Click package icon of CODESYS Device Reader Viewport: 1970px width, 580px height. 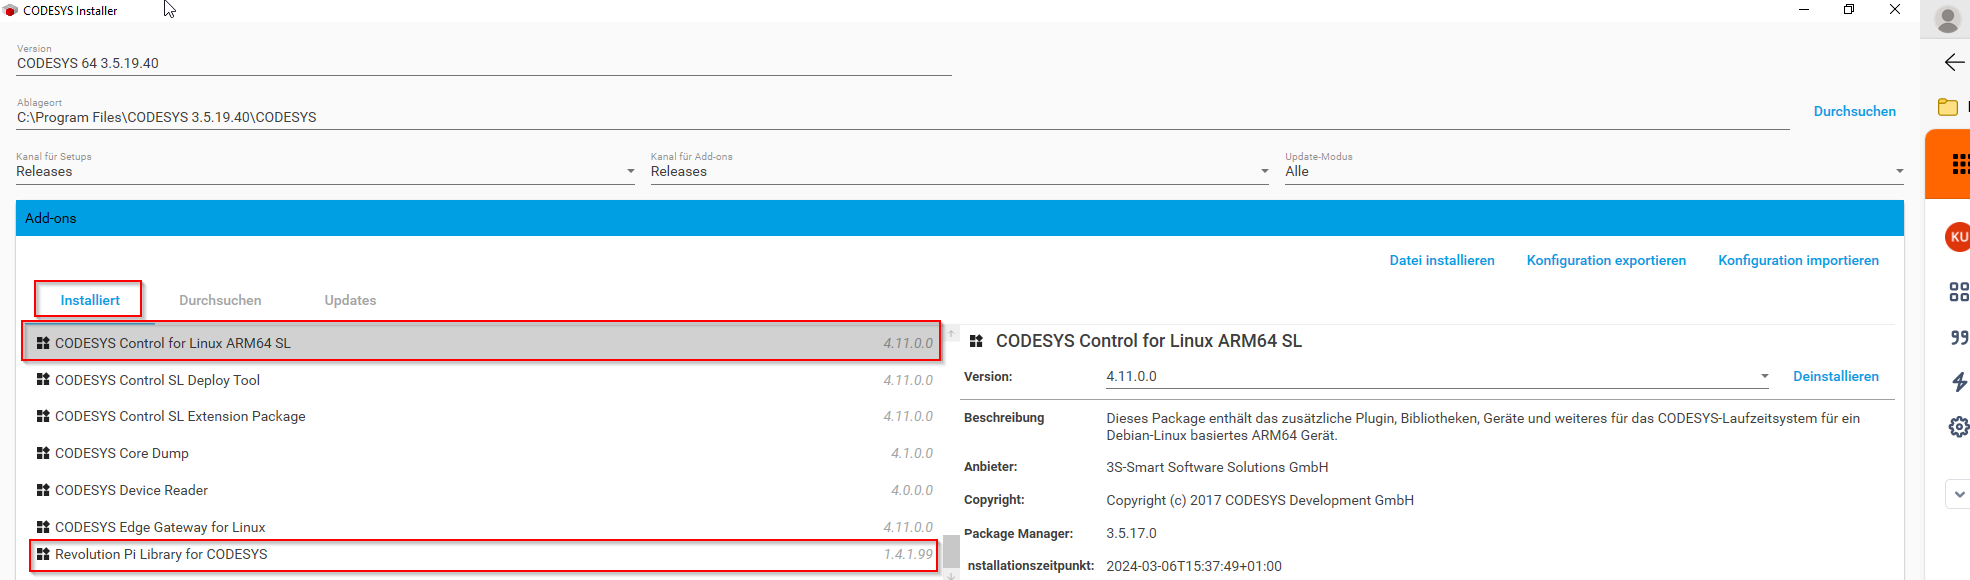tap(43, 490)
